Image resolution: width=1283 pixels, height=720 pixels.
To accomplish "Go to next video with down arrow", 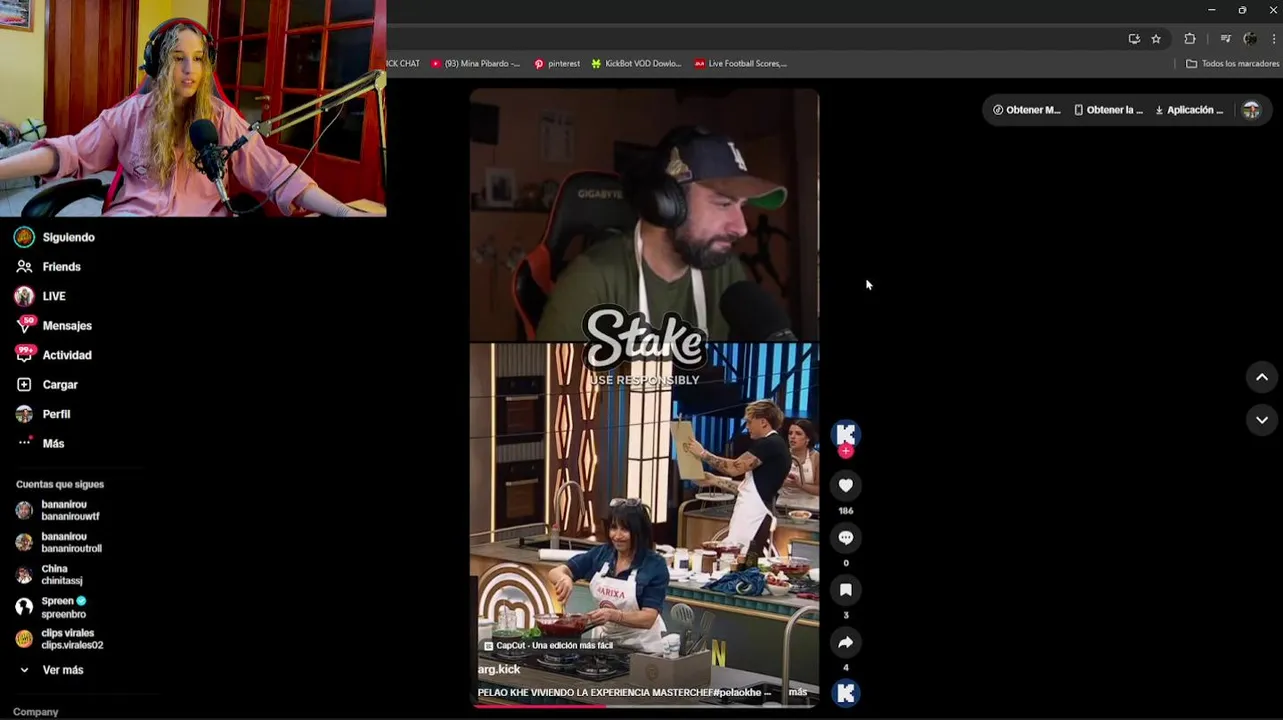I will 1262,420.
